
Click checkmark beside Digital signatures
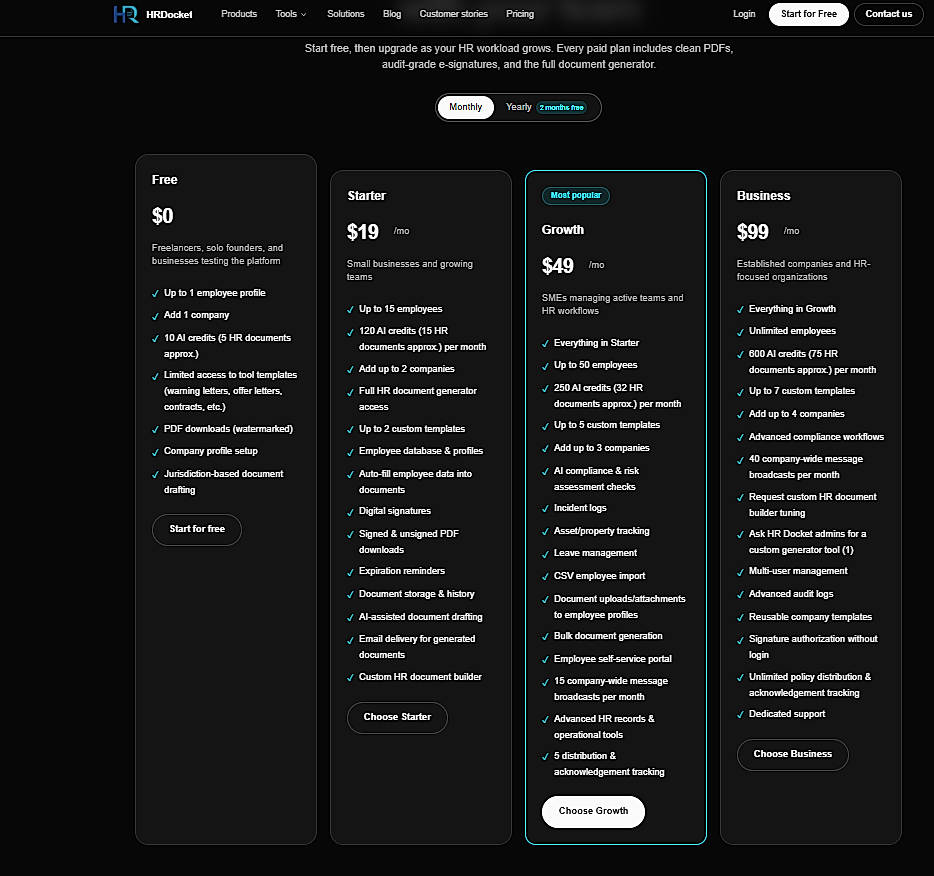350,512
